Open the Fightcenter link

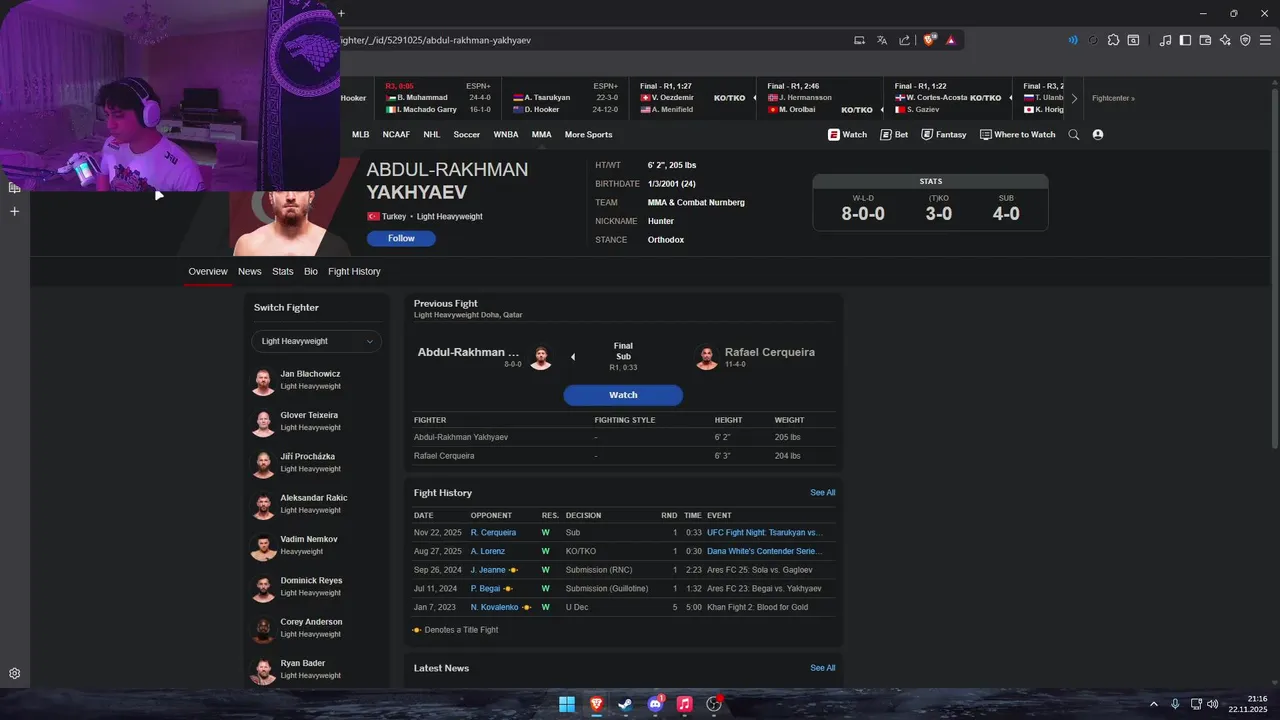pos(1113,98)
